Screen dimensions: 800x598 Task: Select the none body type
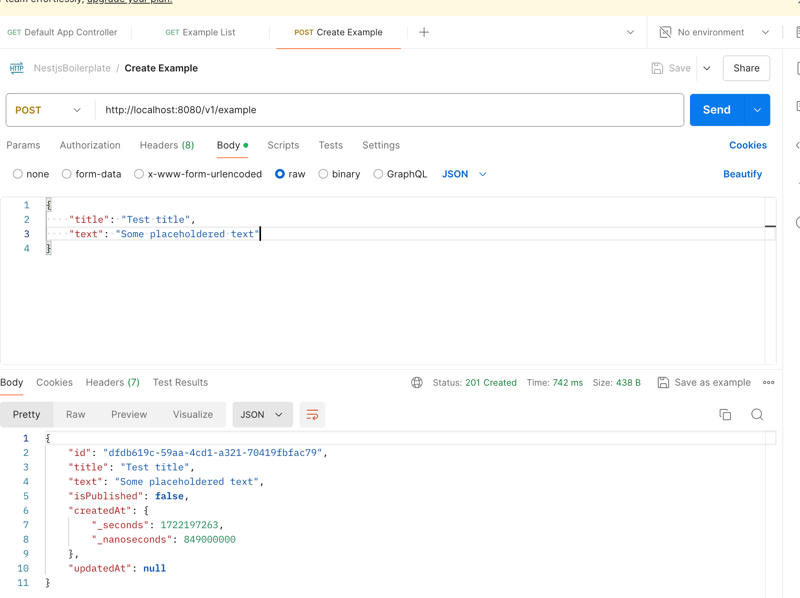18,174
